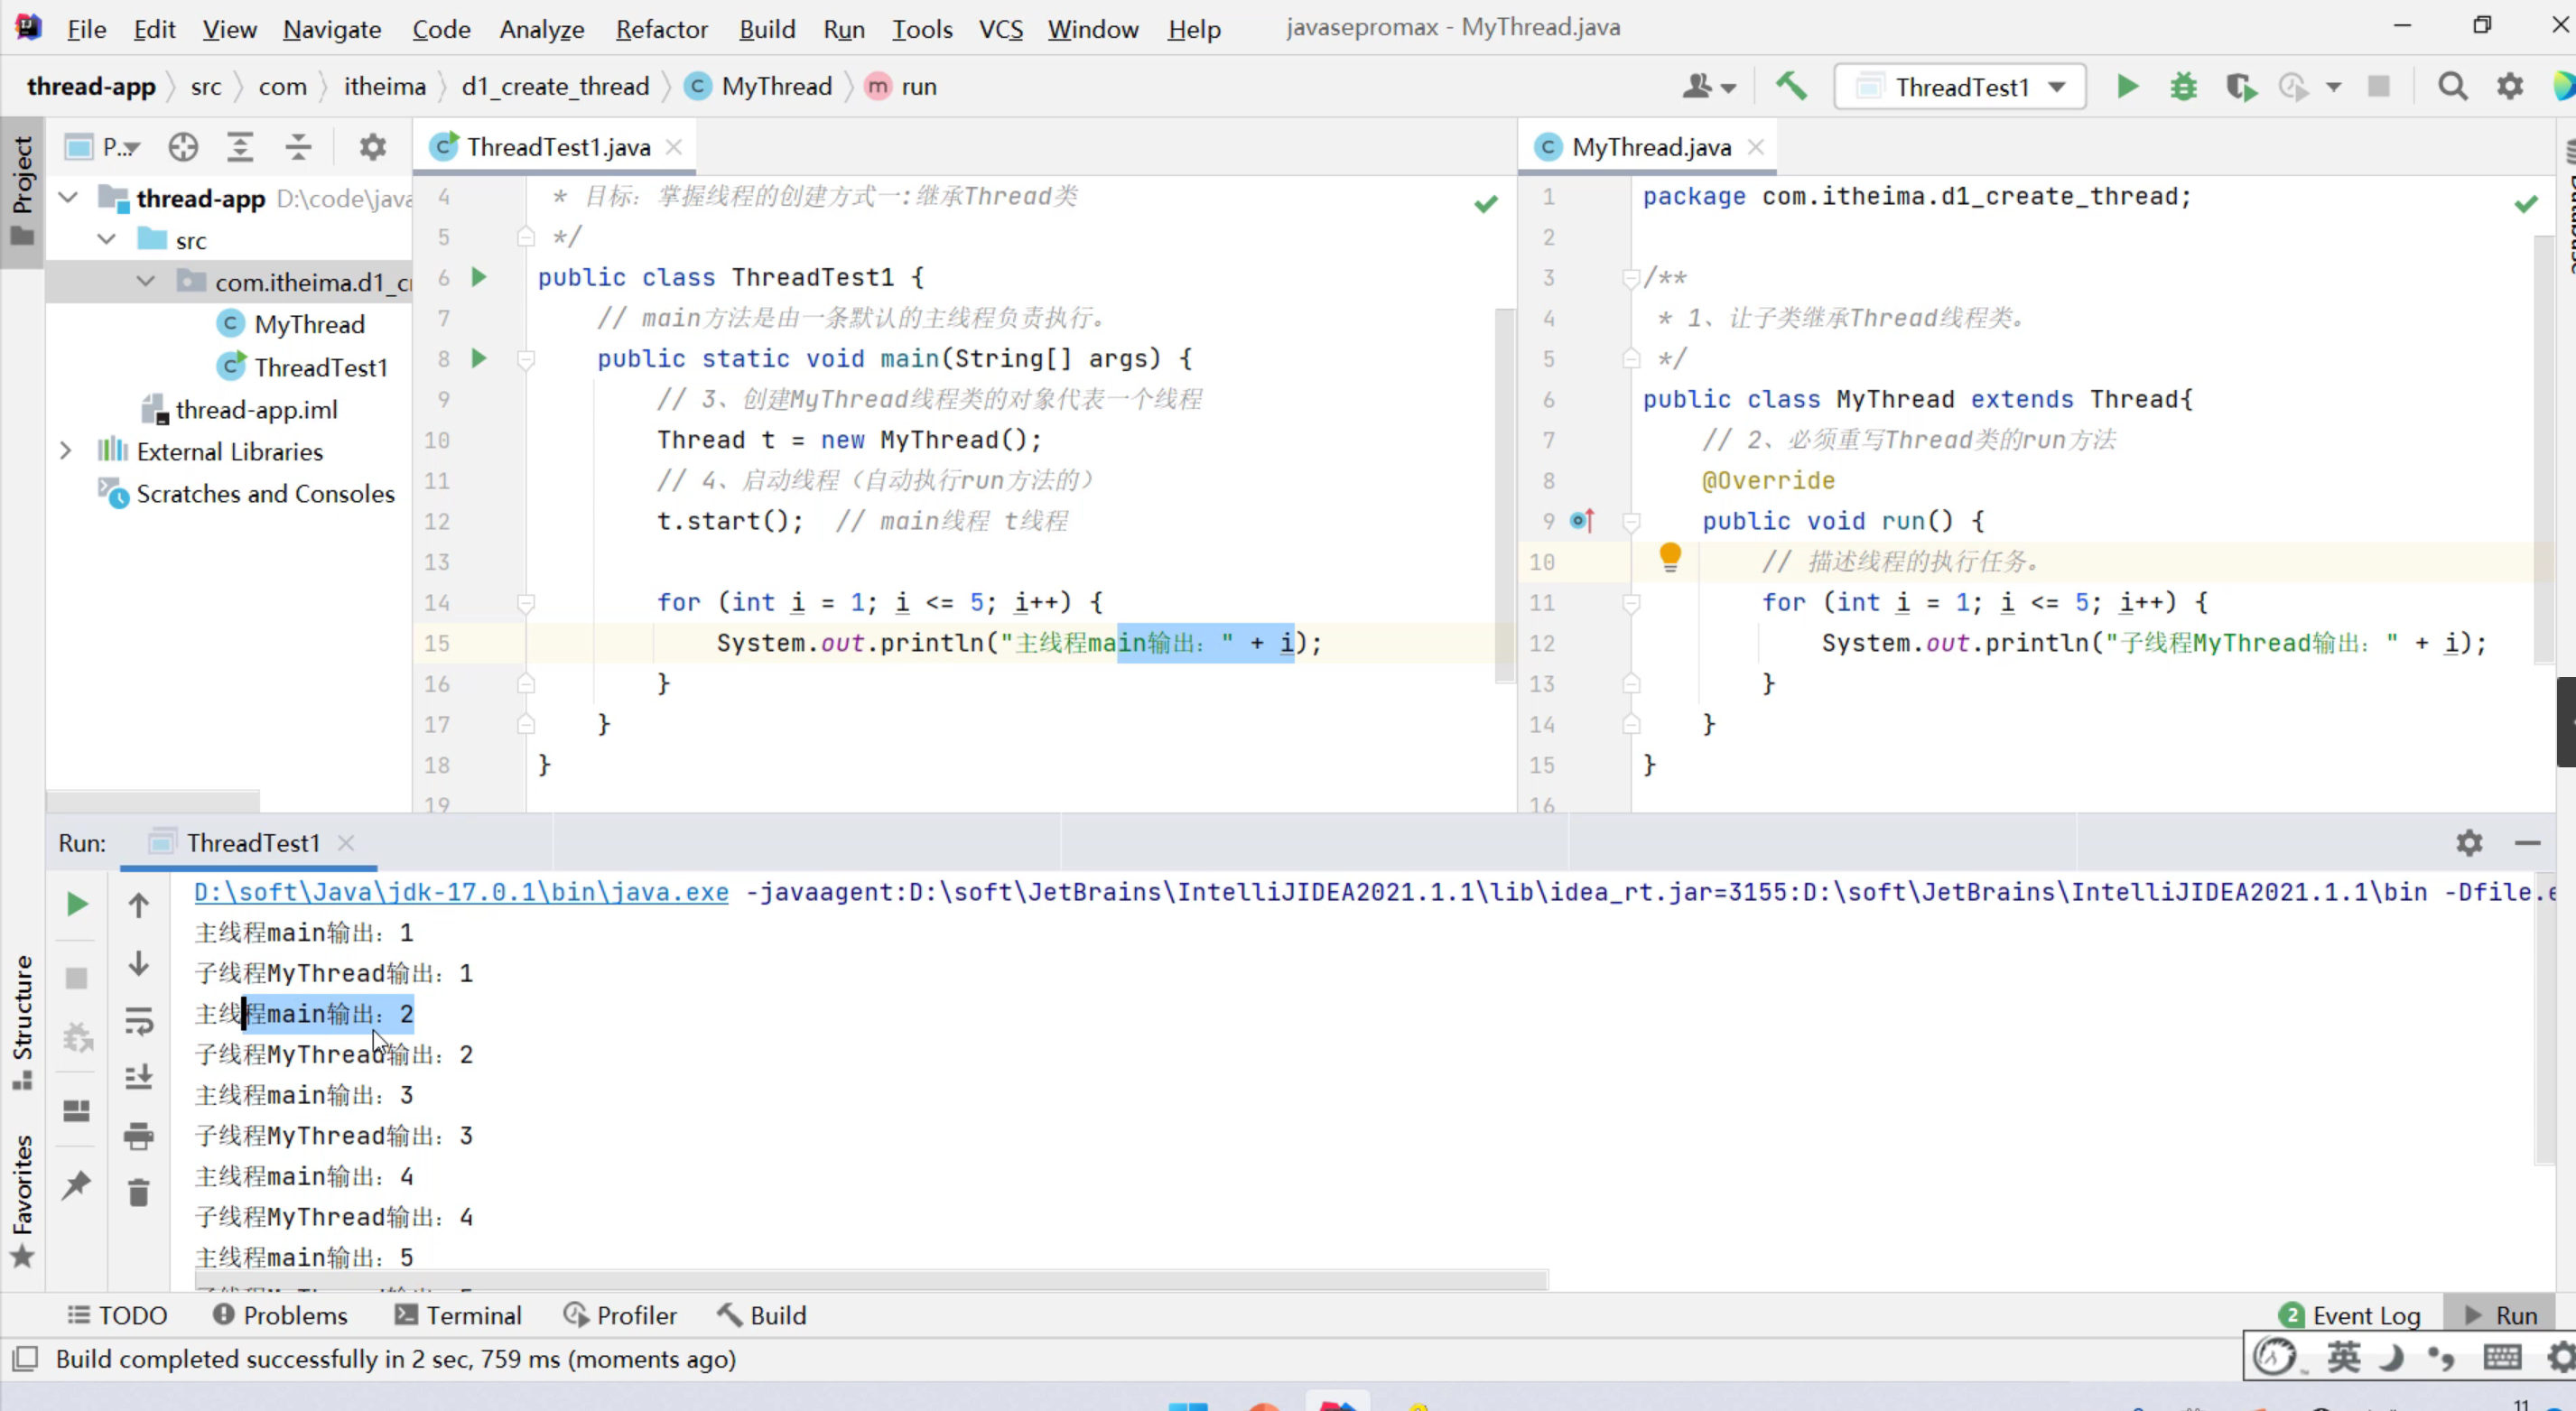2576x1411 pixels.
Task: Clear all console output with the trash icon
Action: [x=139, y=1192]
